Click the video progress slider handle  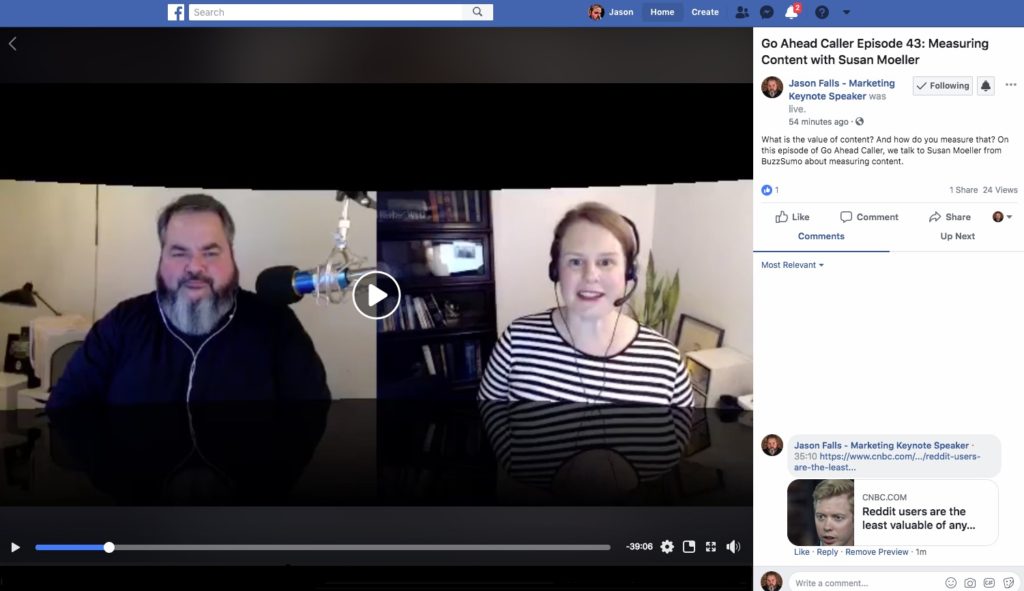(x=109, y=547)
